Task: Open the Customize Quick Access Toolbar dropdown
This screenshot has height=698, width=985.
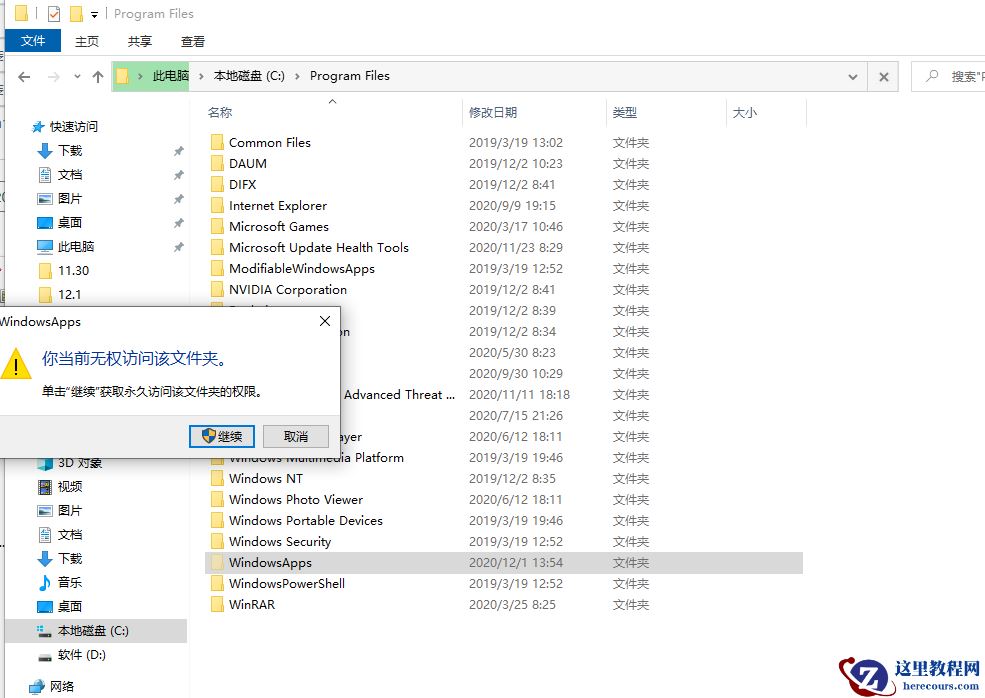Action: point(93,14)
